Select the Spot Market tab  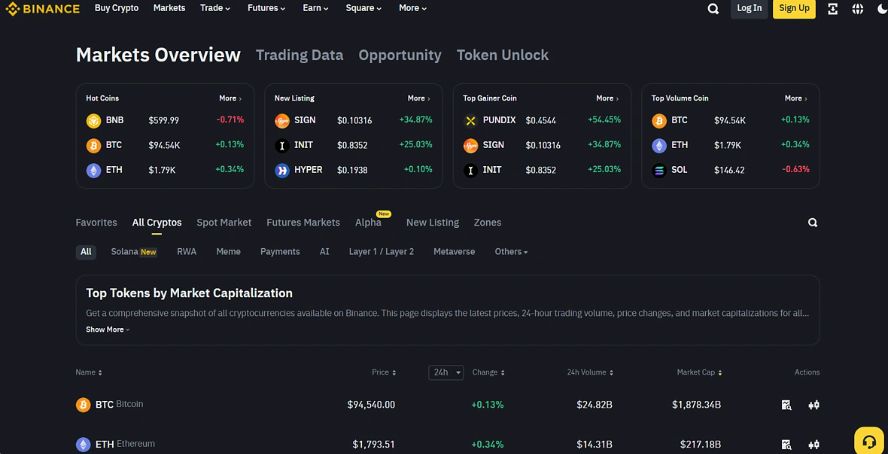[x=224, y=223]
